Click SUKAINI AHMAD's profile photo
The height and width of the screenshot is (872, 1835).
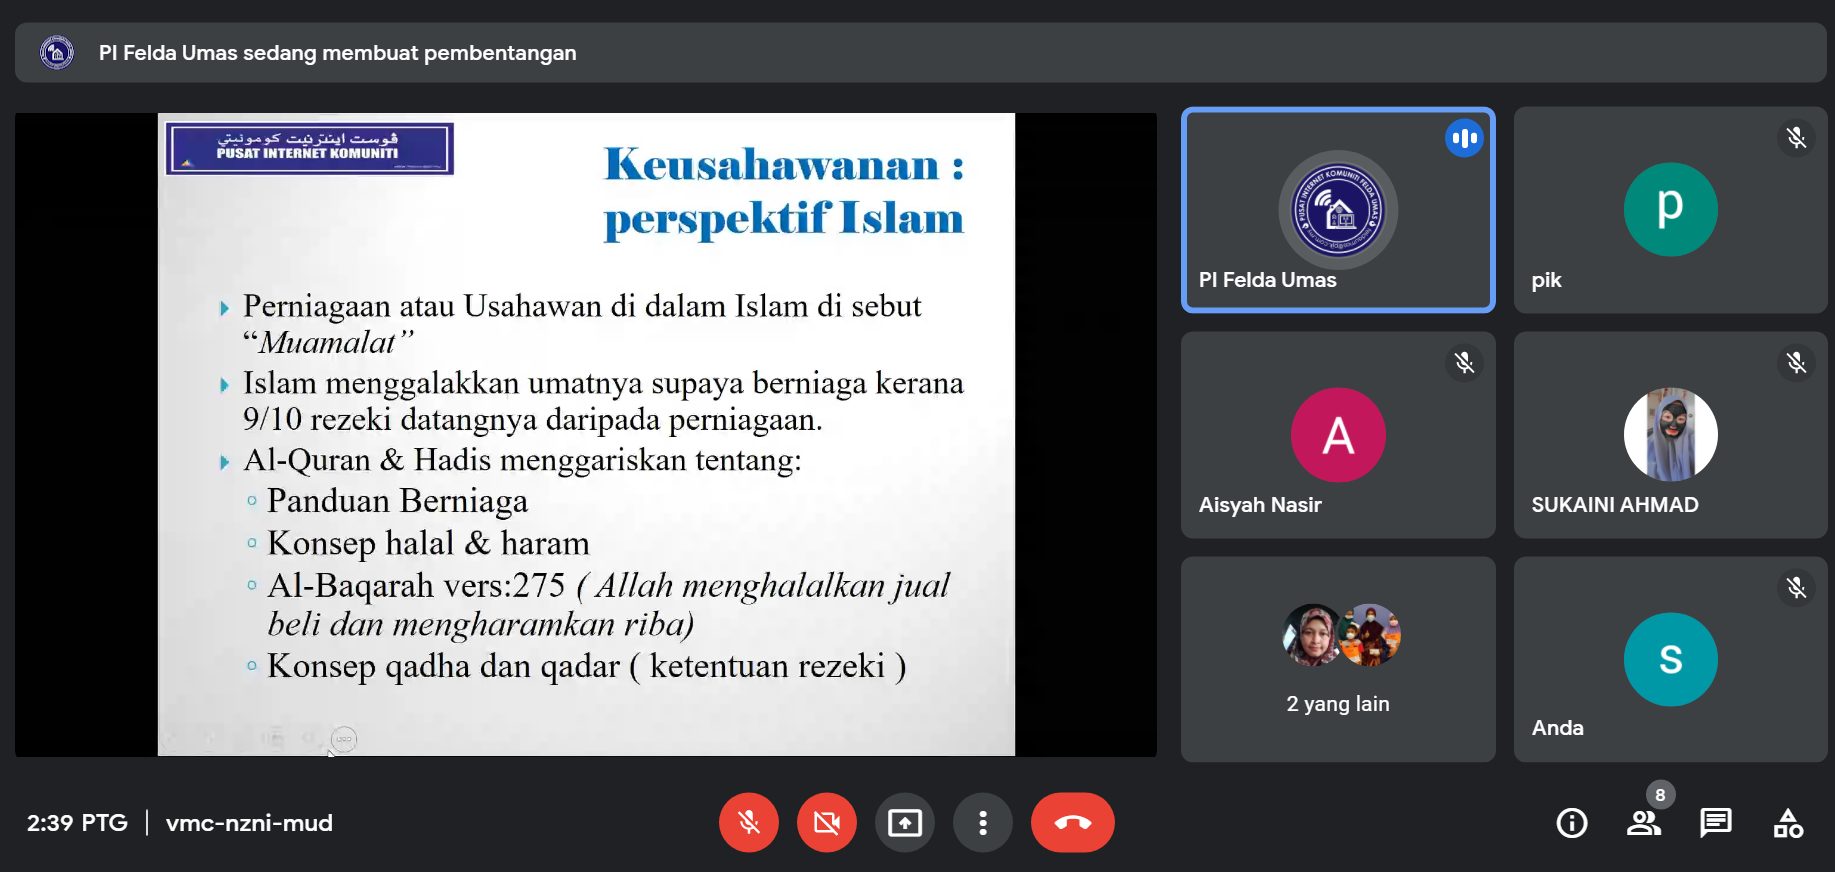pos(1670,435)
